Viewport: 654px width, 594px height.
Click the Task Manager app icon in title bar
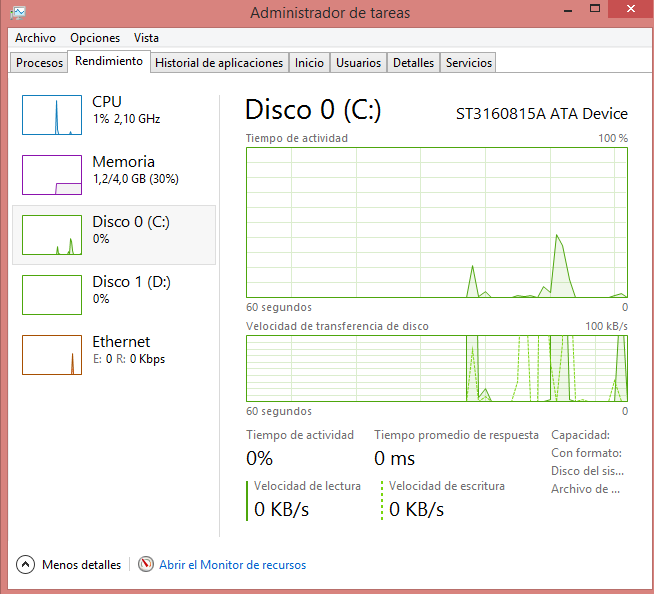point(17,13)
